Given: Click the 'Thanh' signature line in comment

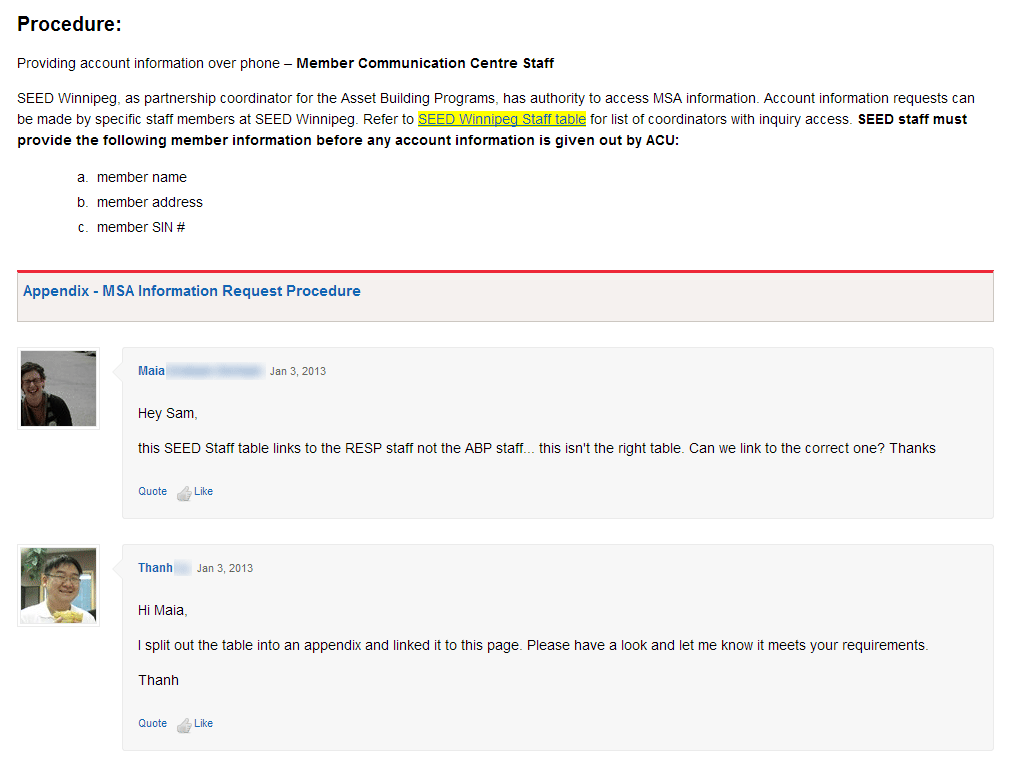Looking at the screenshot, I should click(158, 680).
